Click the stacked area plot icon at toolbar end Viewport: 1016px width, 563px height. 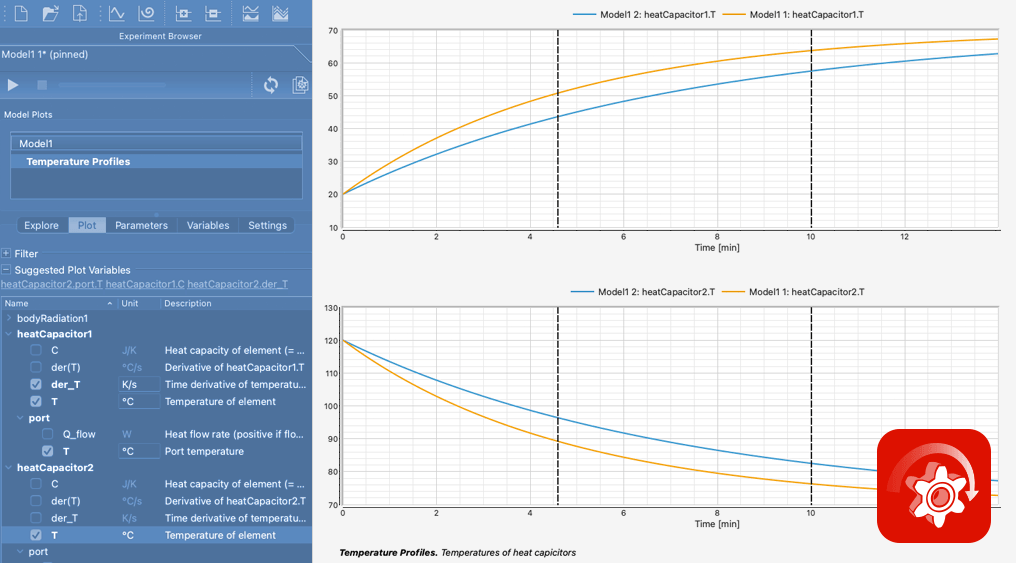(x=280, y=13)
